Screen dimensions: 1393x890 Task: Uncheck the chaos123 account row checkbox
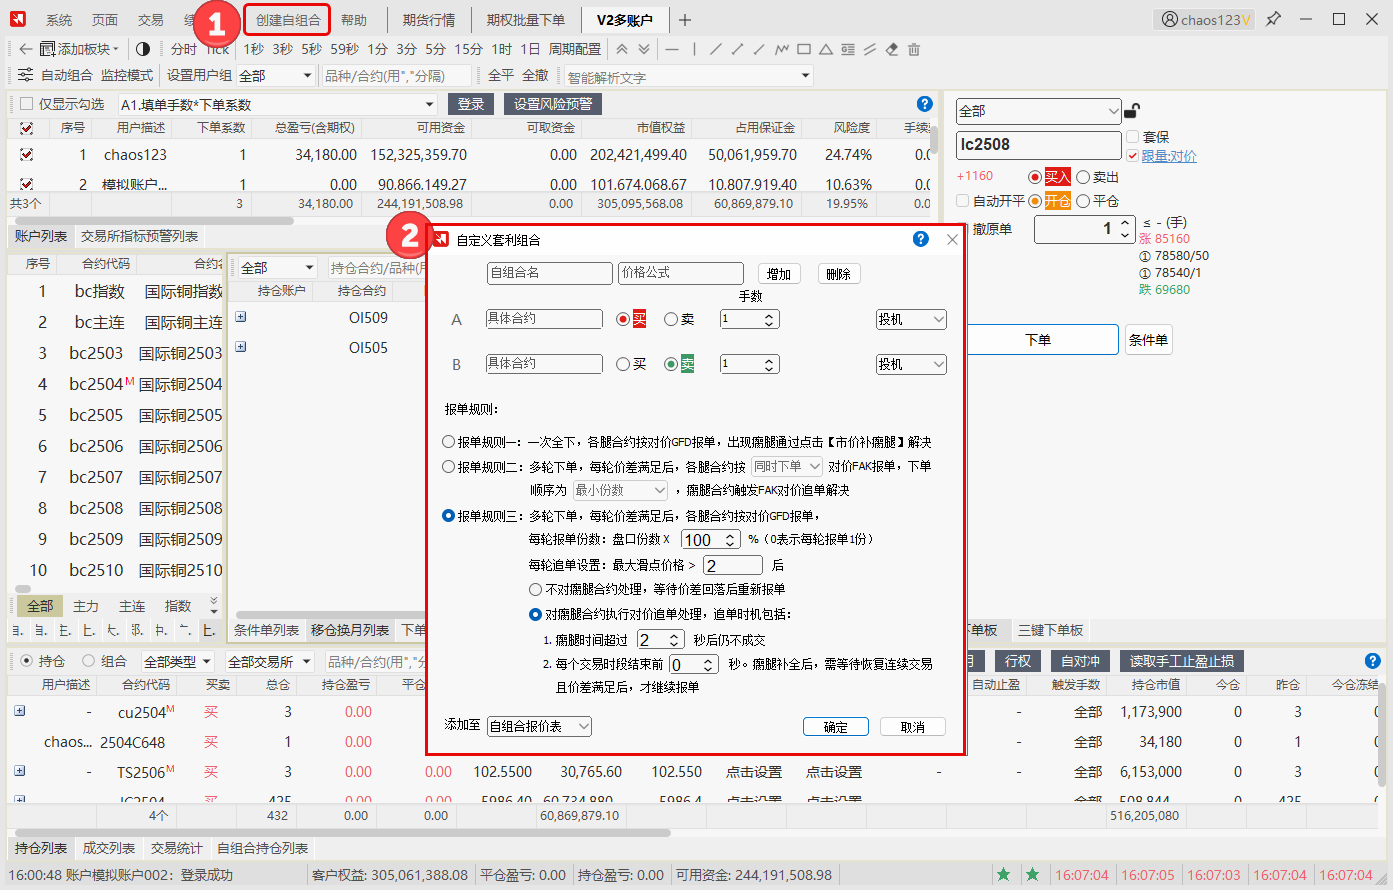point(26,155)
